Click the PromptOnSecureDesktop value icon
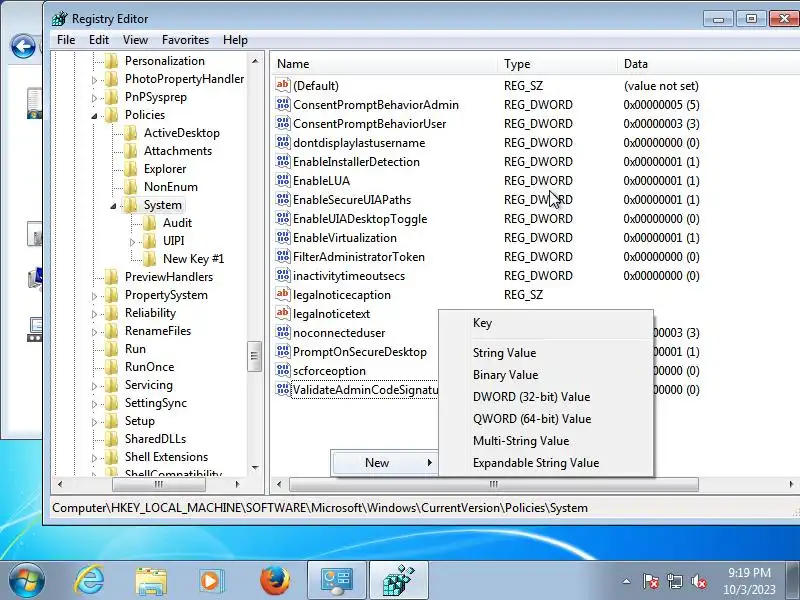 [283, 351]
